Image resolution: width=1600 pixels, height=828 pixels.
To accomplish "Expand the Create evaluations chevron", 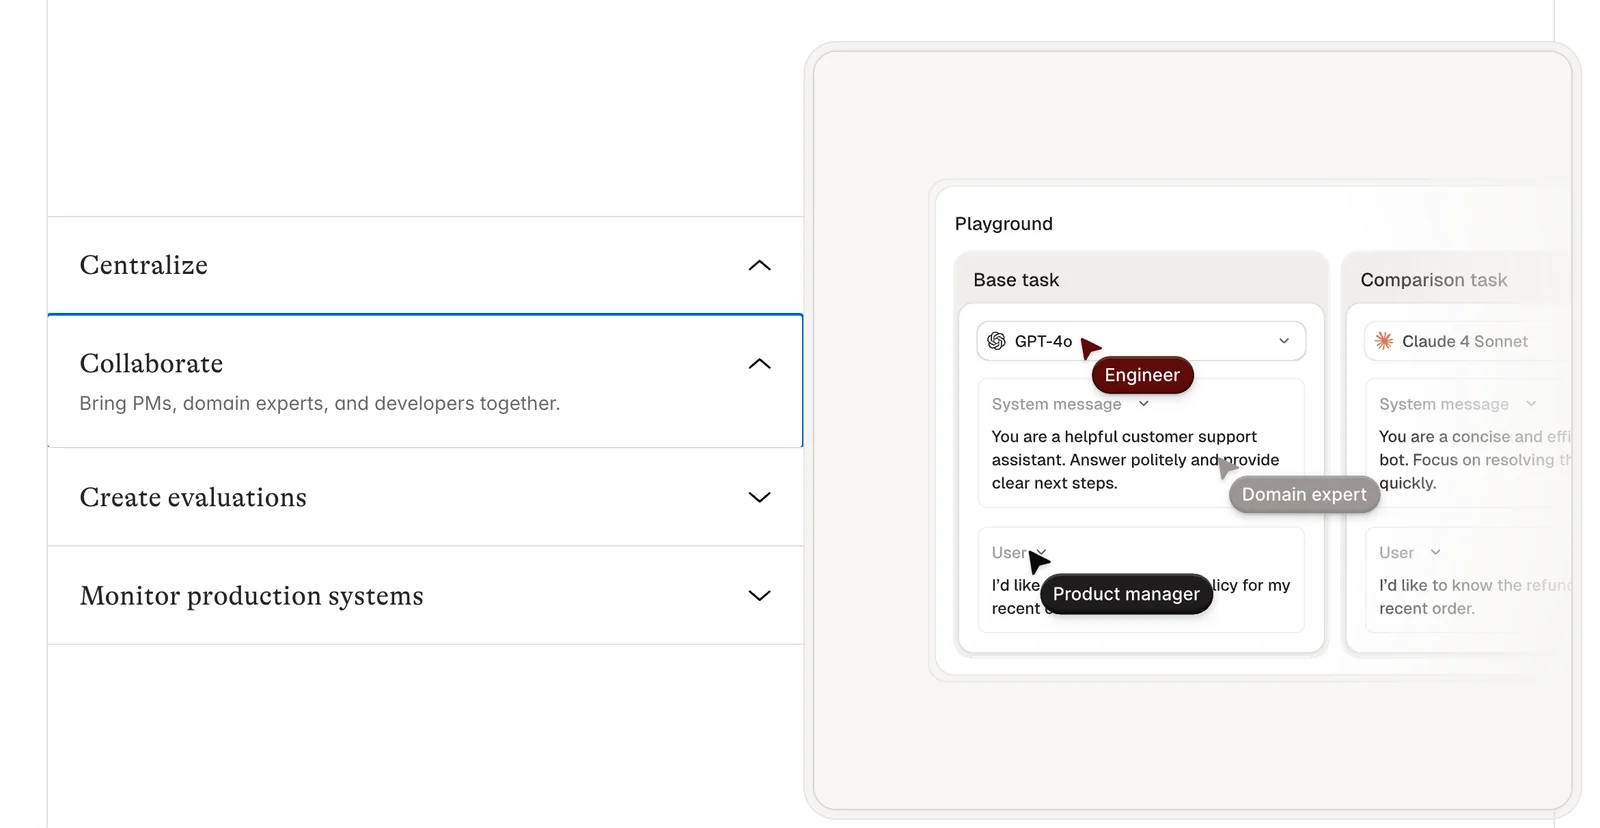I will click(x=759, y=497).
